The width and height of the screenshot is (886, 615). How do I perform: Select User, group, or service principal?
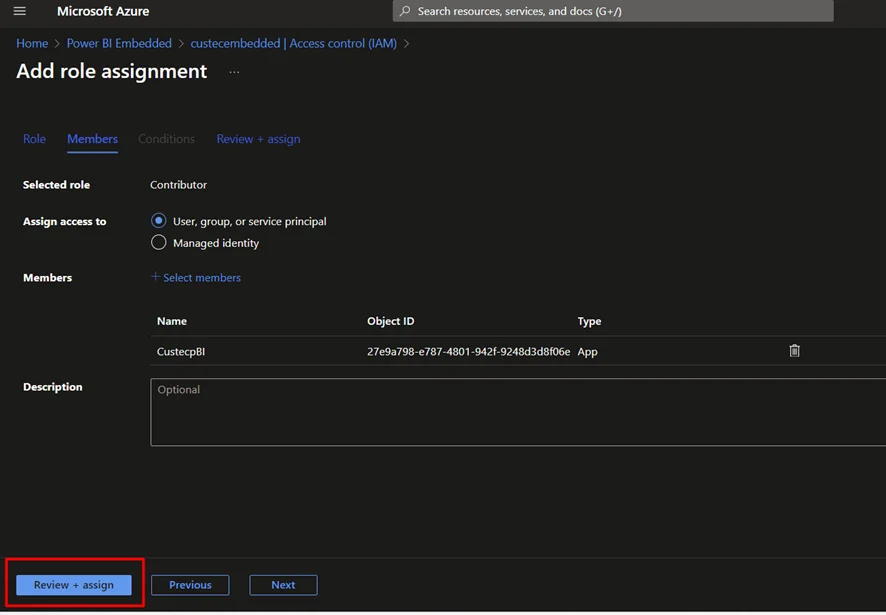click(159, 221)
